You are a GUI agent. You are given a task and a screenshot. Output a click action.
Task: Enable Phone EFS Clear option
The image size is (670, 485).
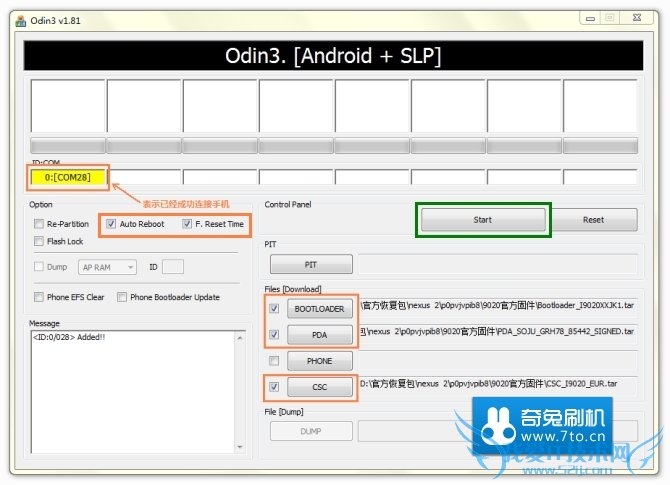[x=39, y=297]
